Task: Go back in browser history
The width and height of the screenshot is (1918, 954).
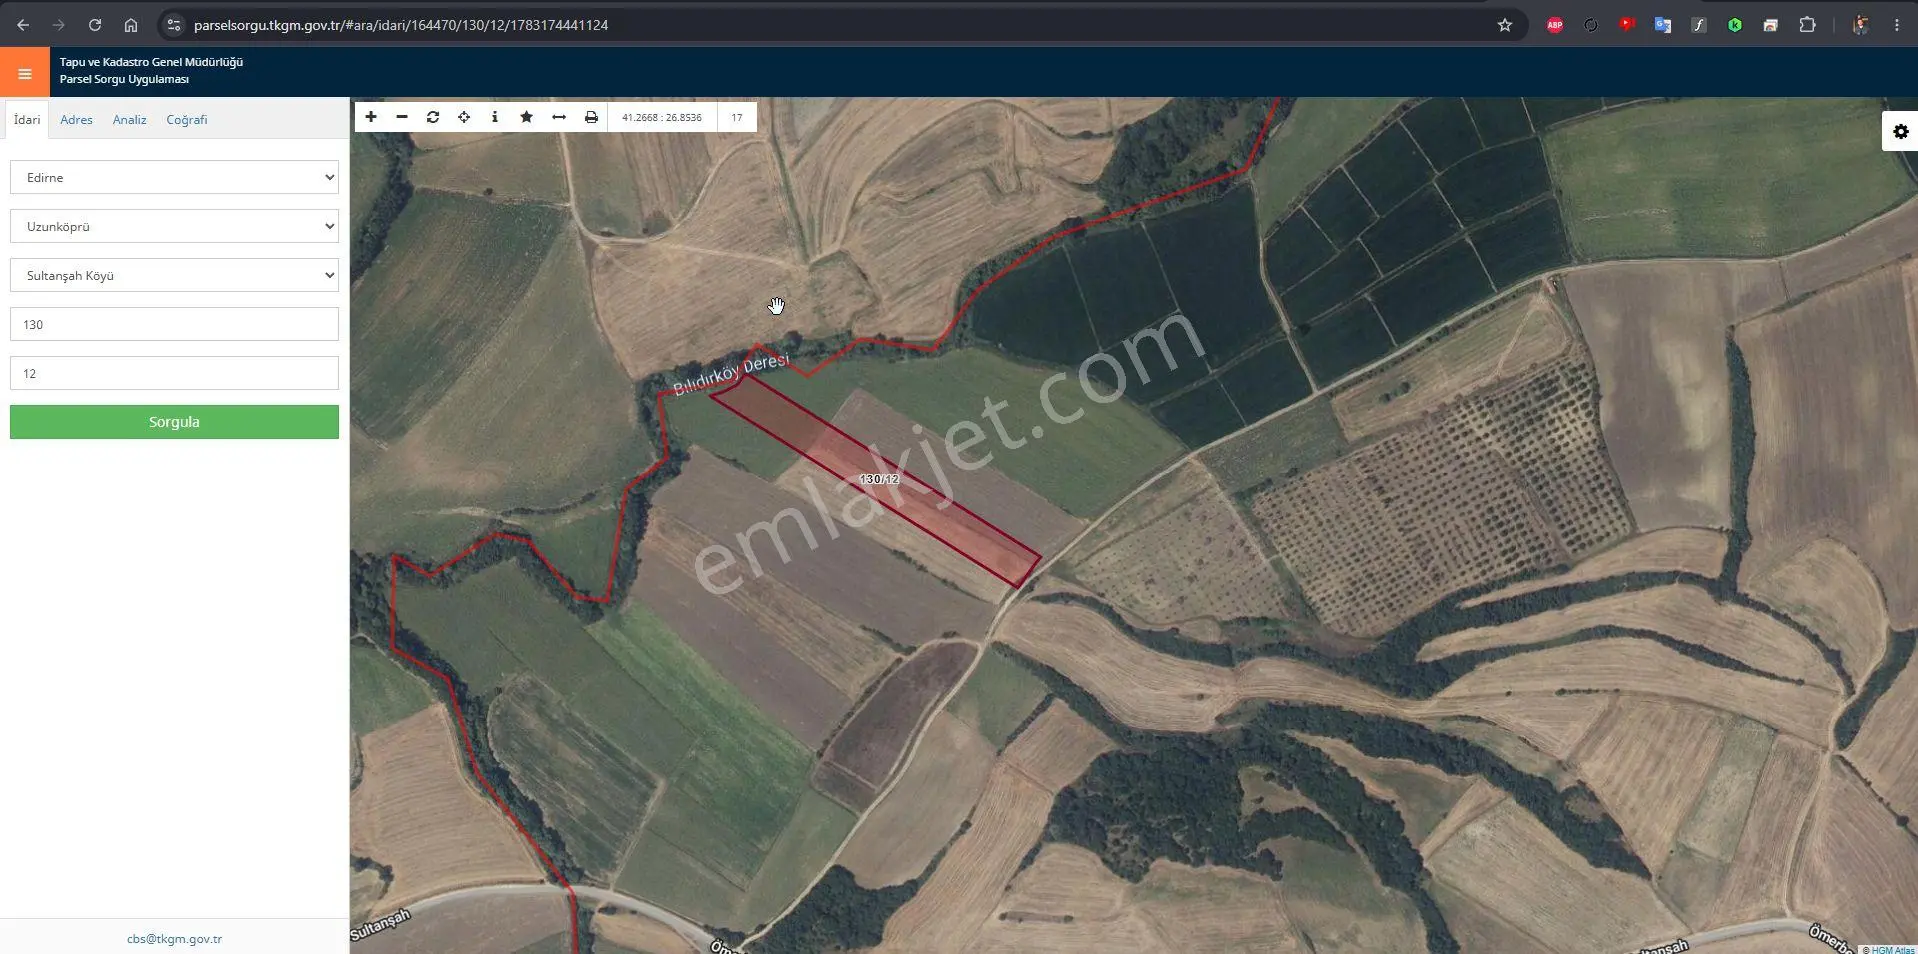Action: (x=23, y=25)
